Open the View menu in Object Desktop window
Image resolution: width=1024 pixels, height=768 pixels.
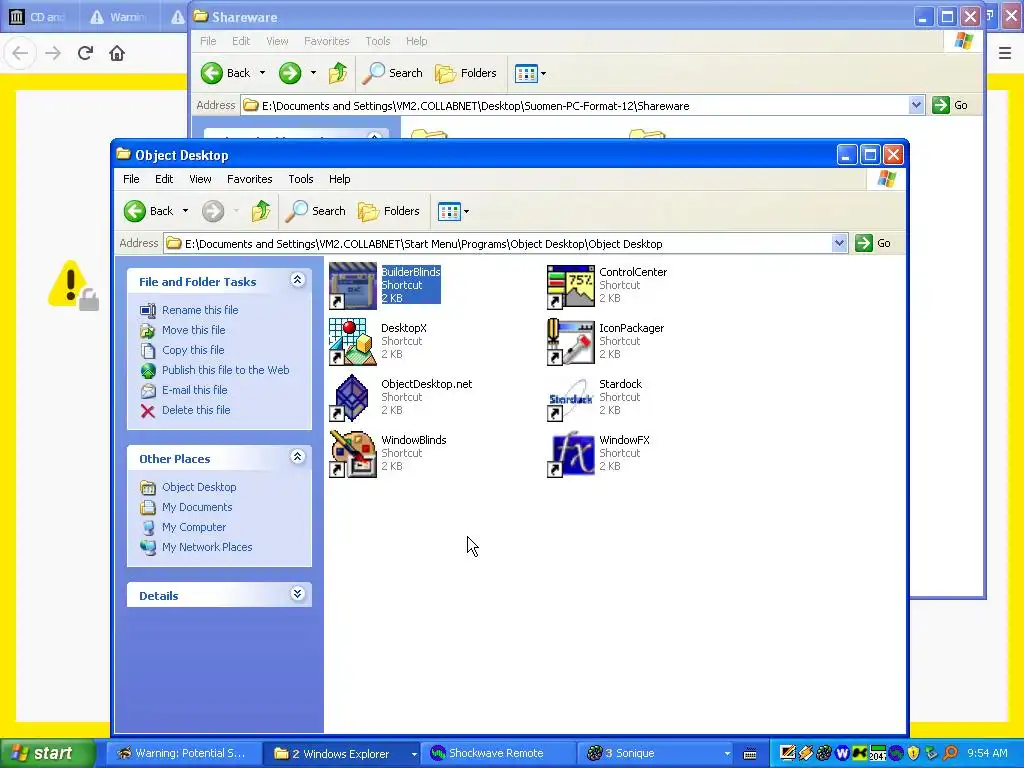point(200,179)
